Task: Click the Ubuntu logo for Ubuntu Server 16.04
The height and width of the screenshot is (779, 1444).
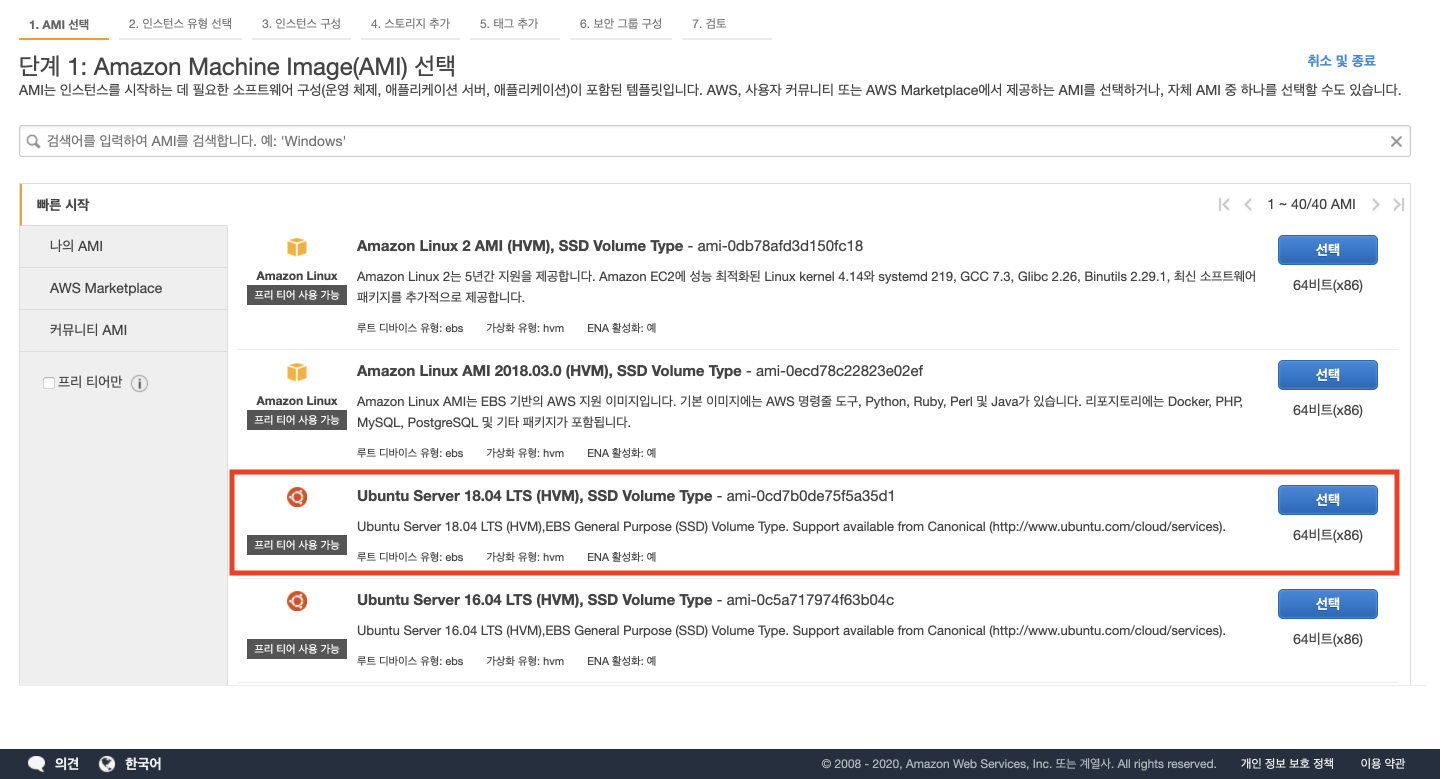Action: [x=297, y=601]
